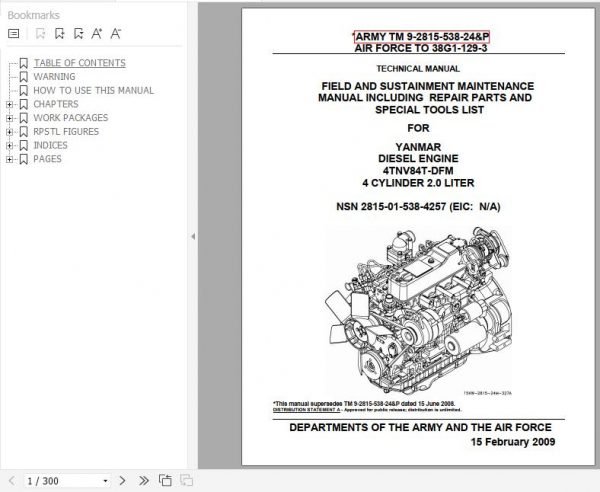Click the add new bookmark icon
Viewport: 600px width, 492px height.
click(59, 34)
